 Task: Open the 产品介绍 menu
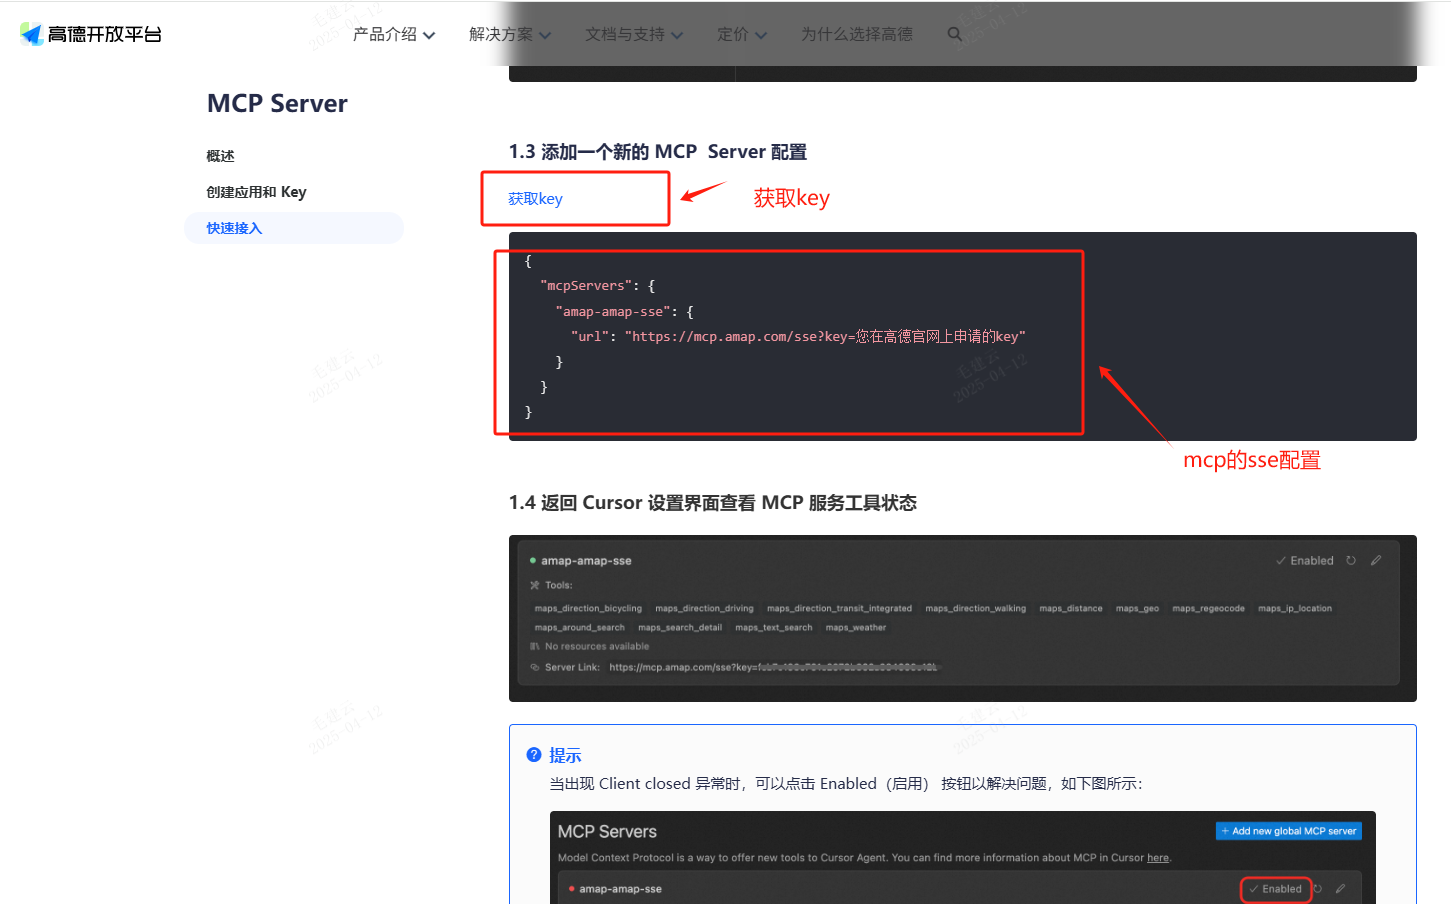tap(385, 34)
